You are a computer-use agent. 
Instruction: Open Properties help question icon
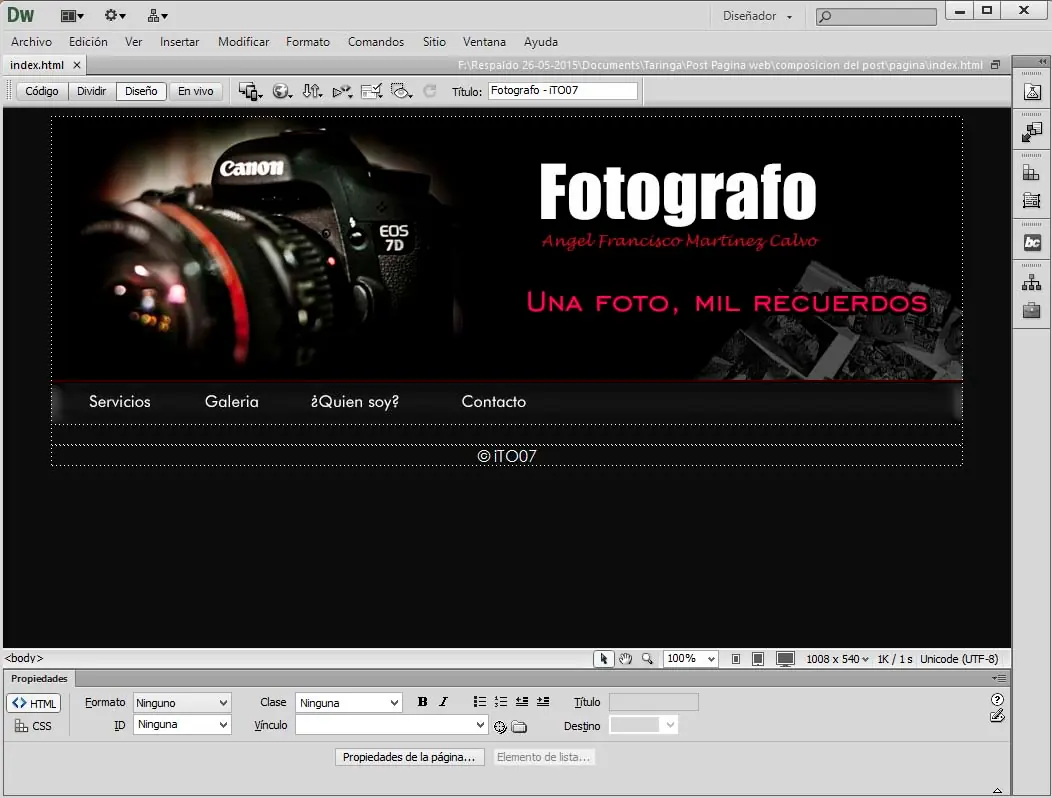[x=998, y=699]
